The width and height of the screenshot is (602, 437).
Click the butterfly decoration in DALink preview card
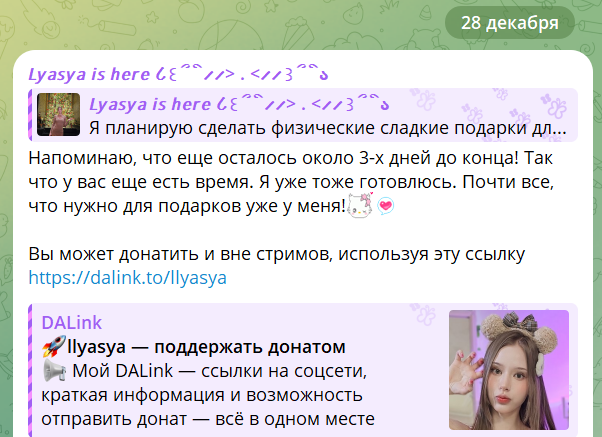pos(424,313)
